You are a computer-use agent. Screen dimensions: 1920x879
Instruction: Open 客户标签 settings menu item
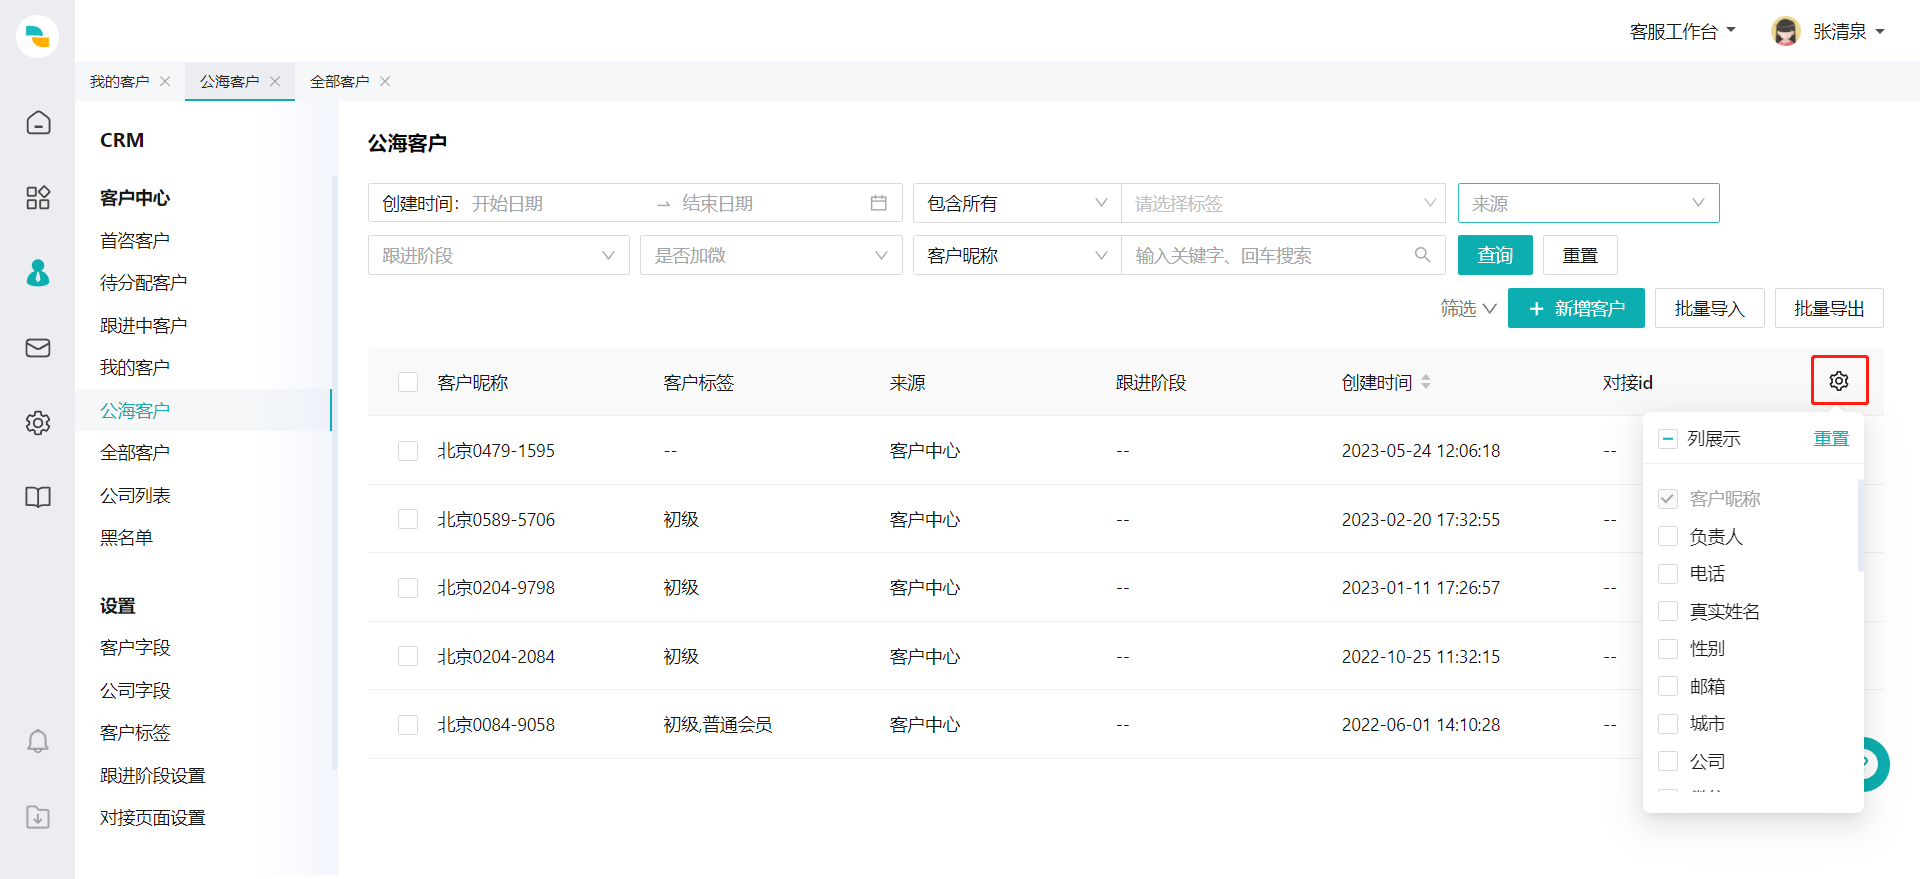click(135, 733)
